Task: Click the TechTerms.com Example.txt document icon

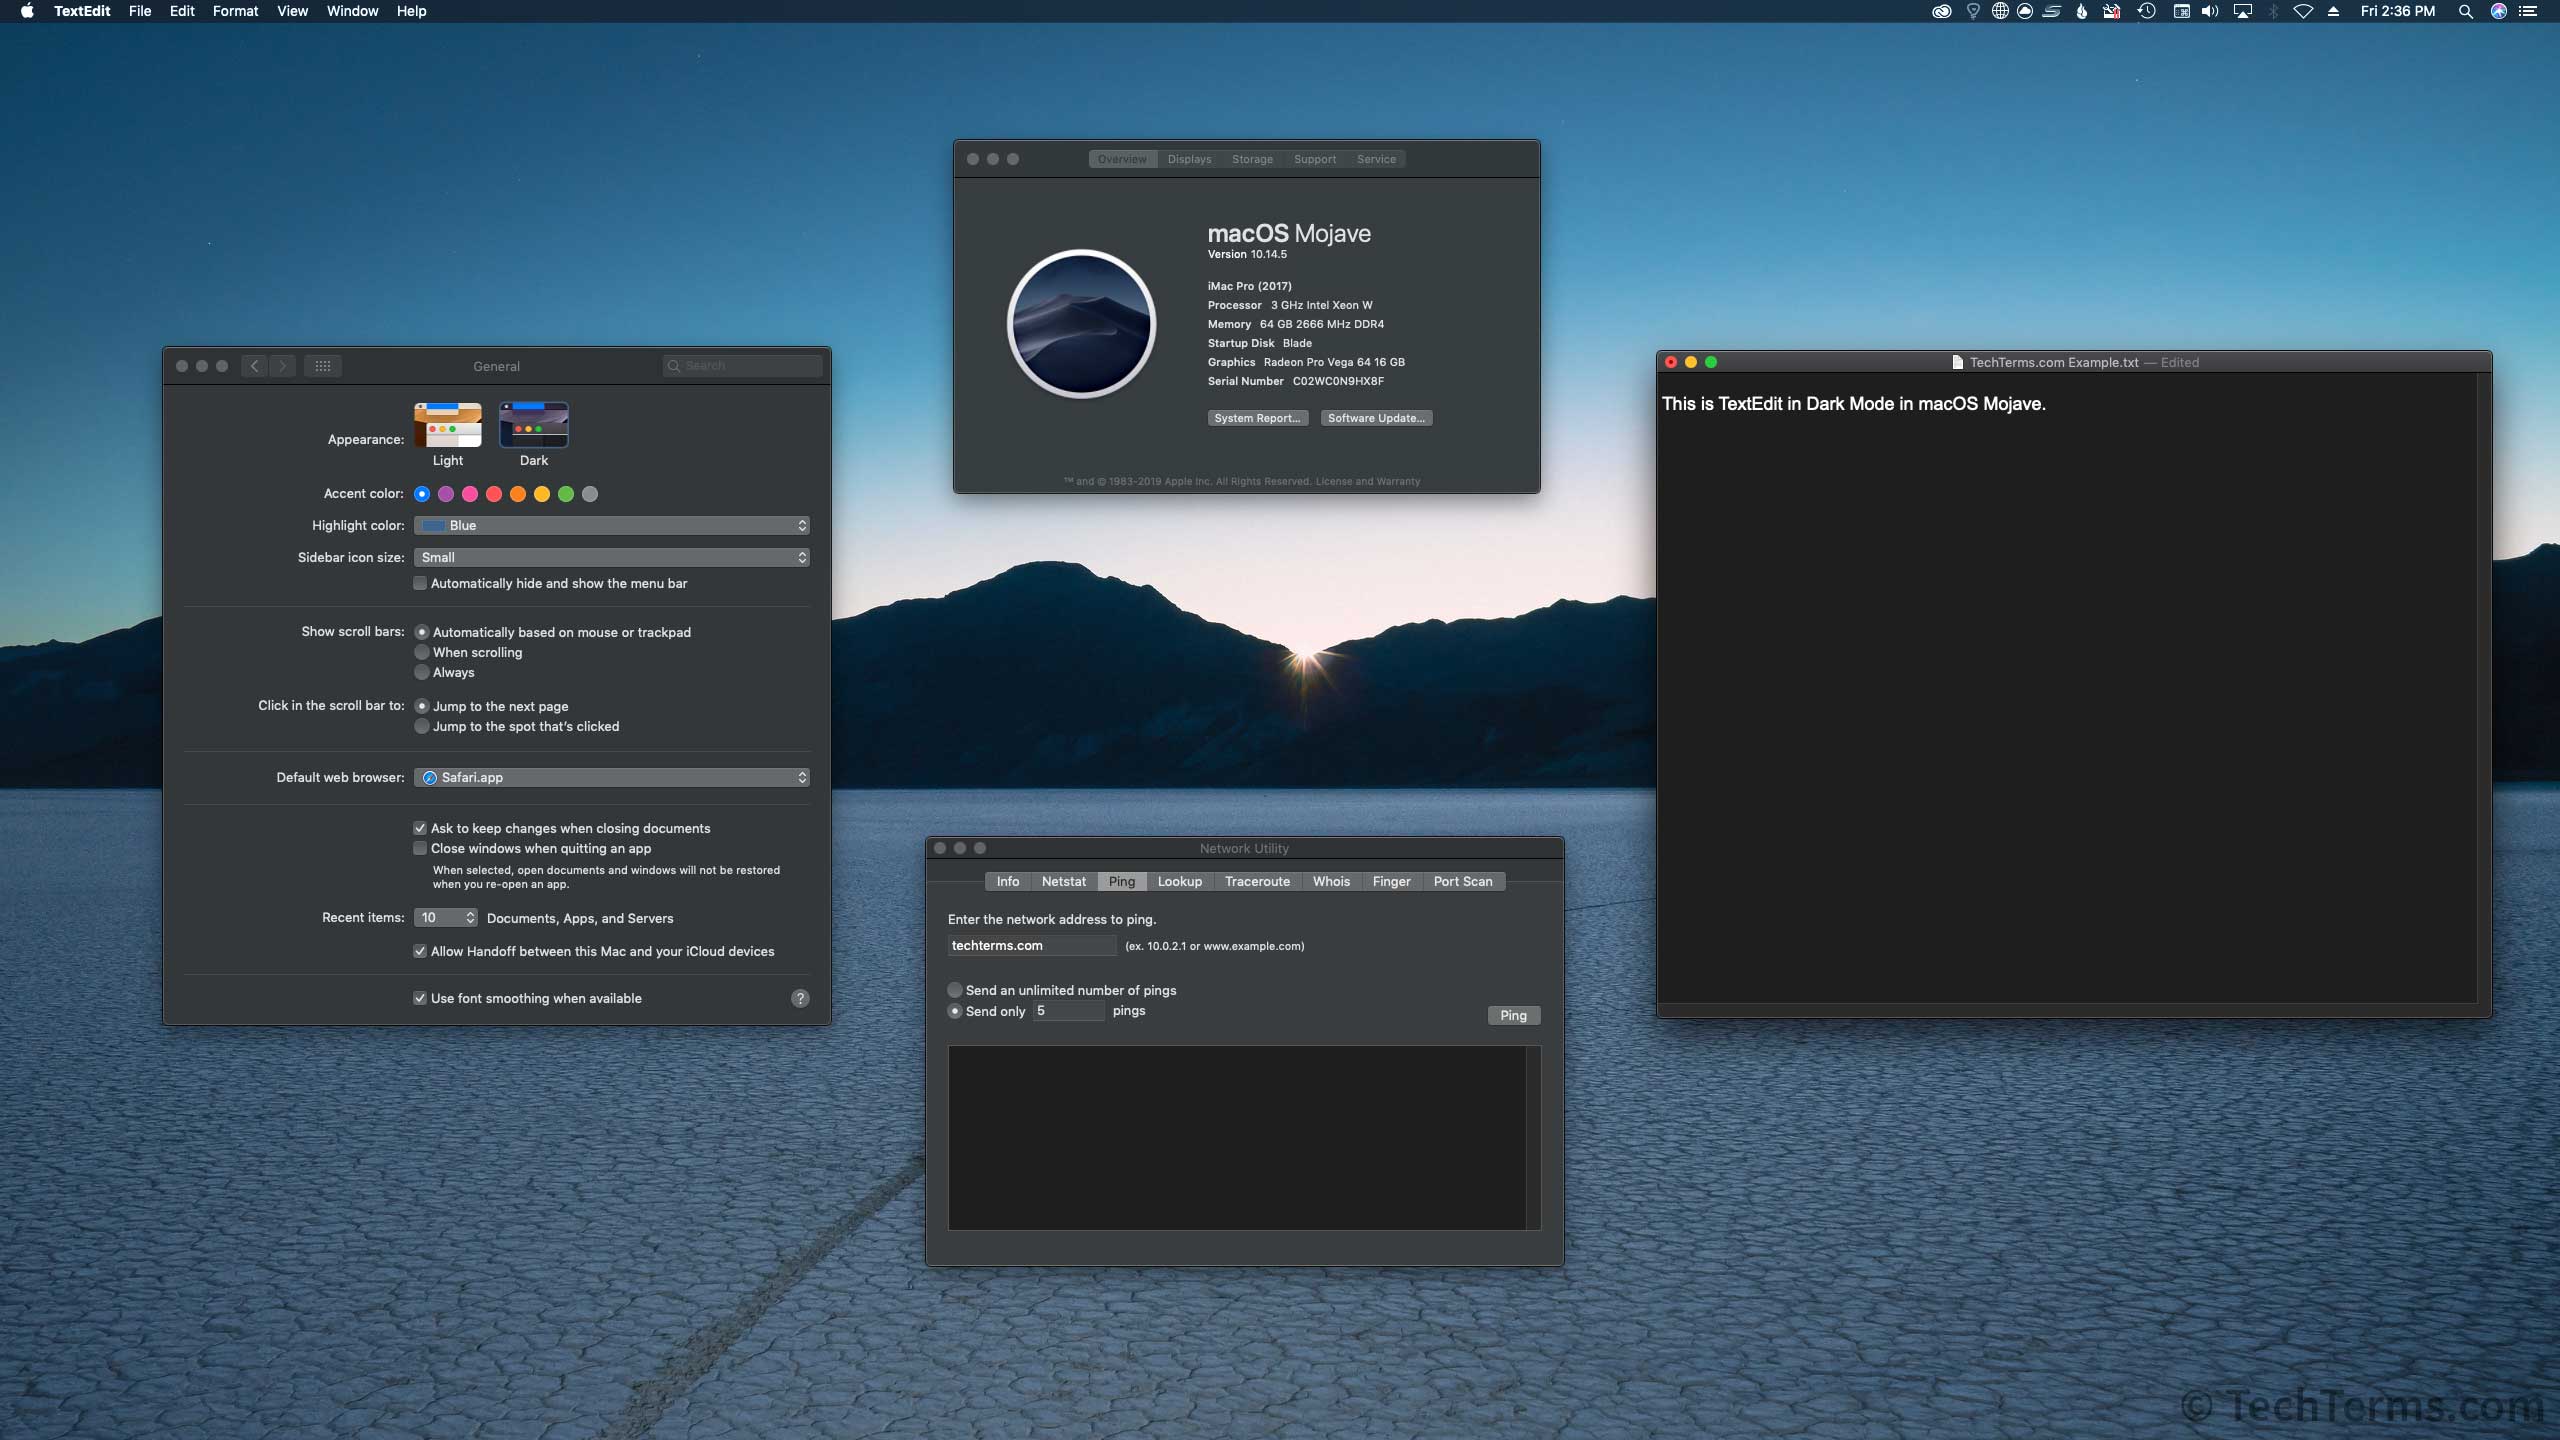Action: [x=1957, y=362]
